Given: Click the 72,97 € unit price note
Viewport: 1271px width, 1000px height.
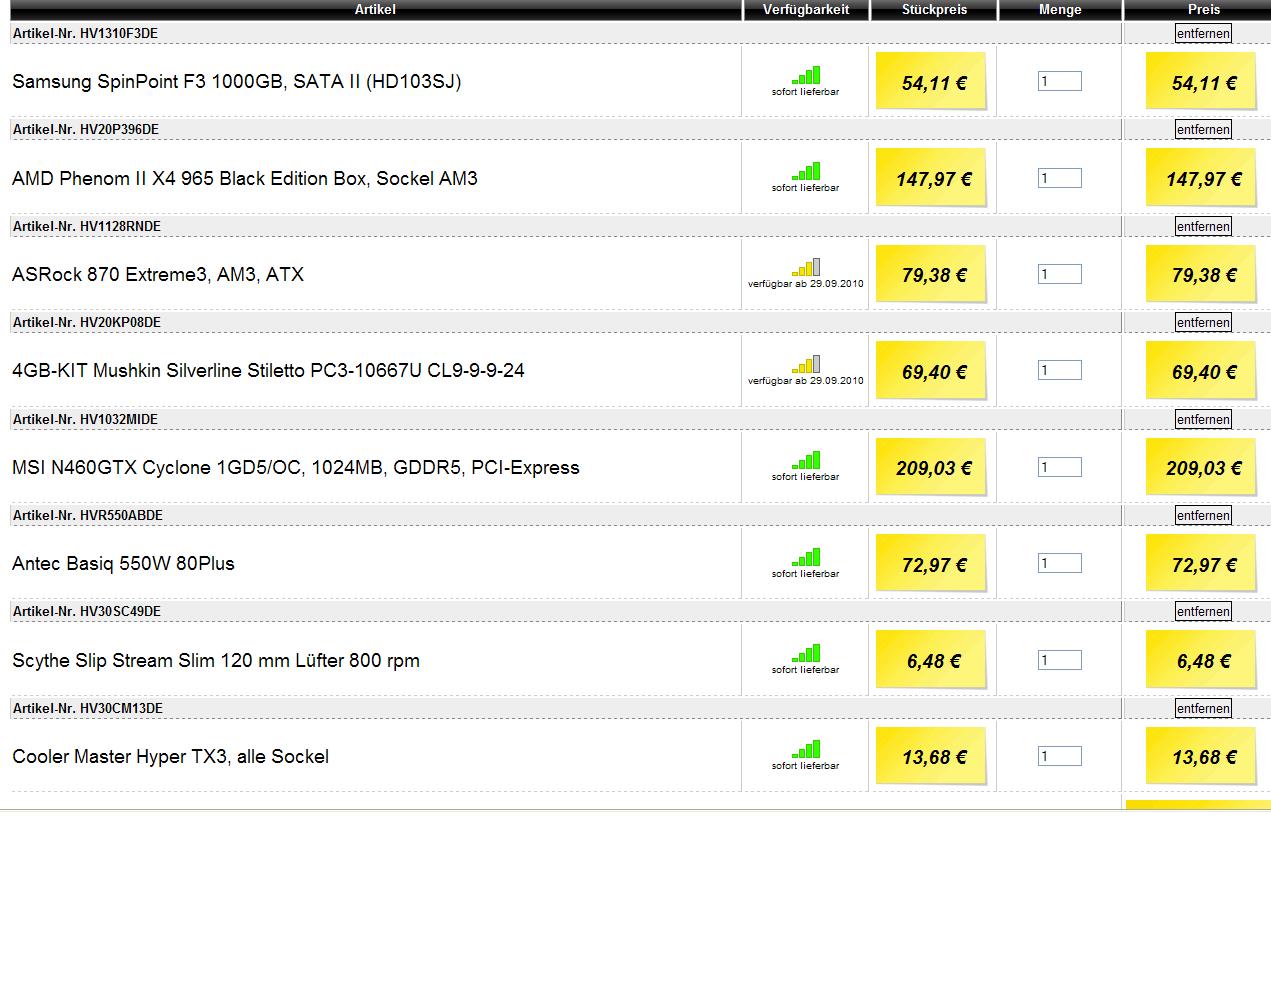Looking at the screenshot, I should [931, 563].
